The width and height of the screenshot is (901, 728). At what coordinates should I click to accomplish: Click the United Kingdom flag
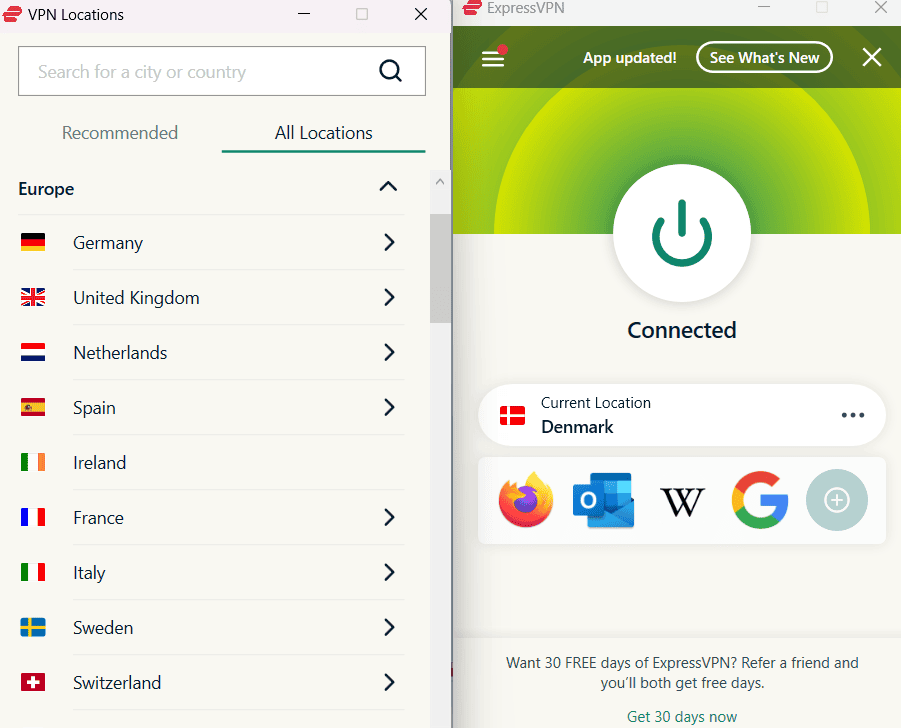[x=33, y=297]
